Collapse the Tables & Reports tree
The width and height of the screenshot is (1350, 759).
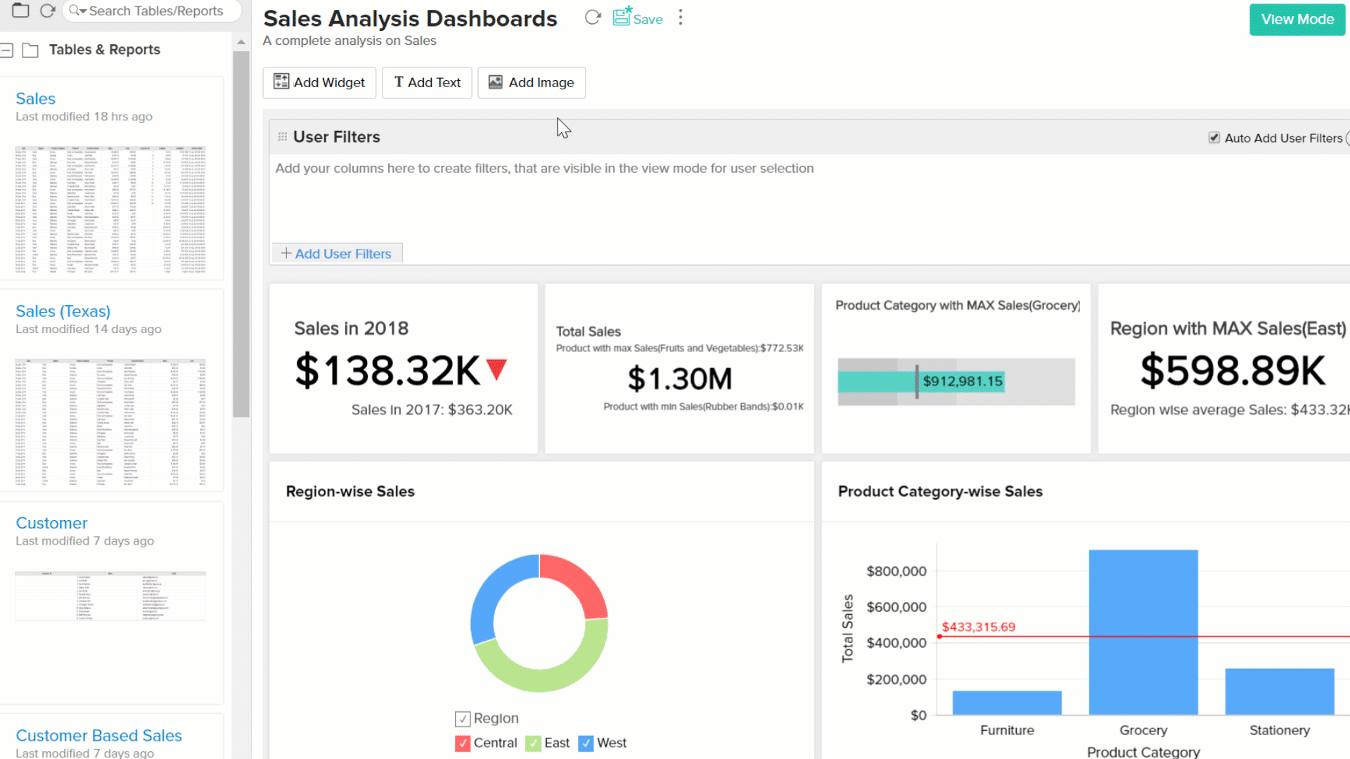[x=7, y=50]
